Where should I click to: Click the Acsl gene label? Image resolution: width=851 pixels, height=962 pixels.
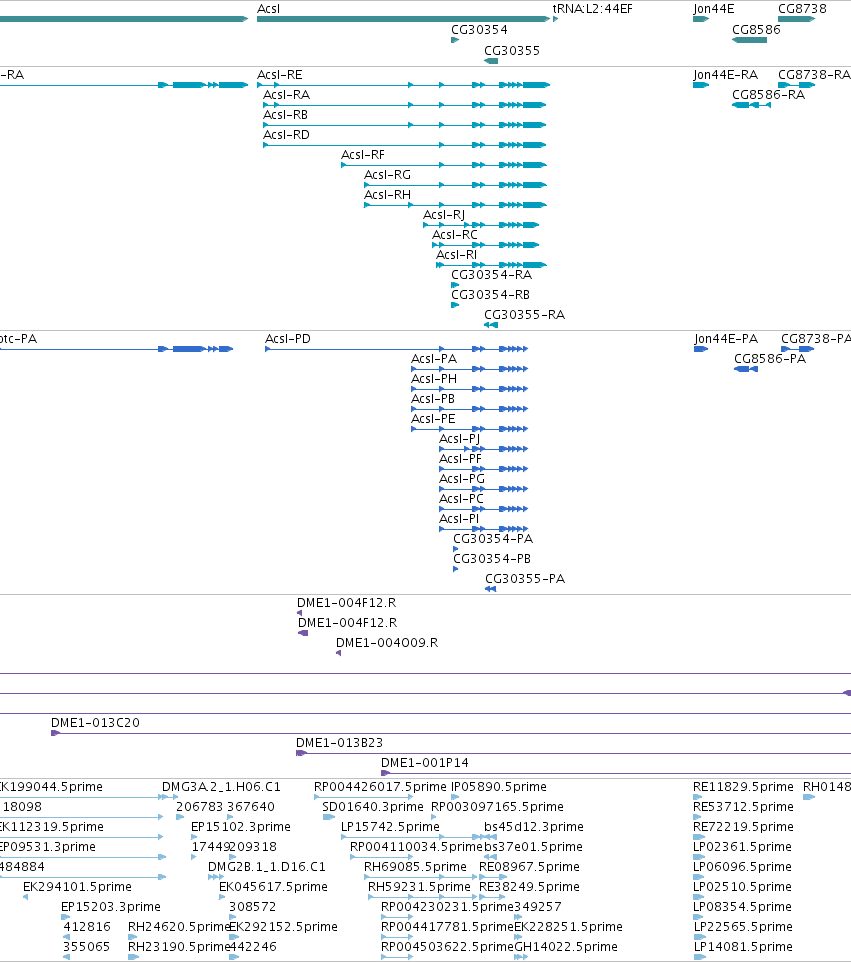point(268,9)
